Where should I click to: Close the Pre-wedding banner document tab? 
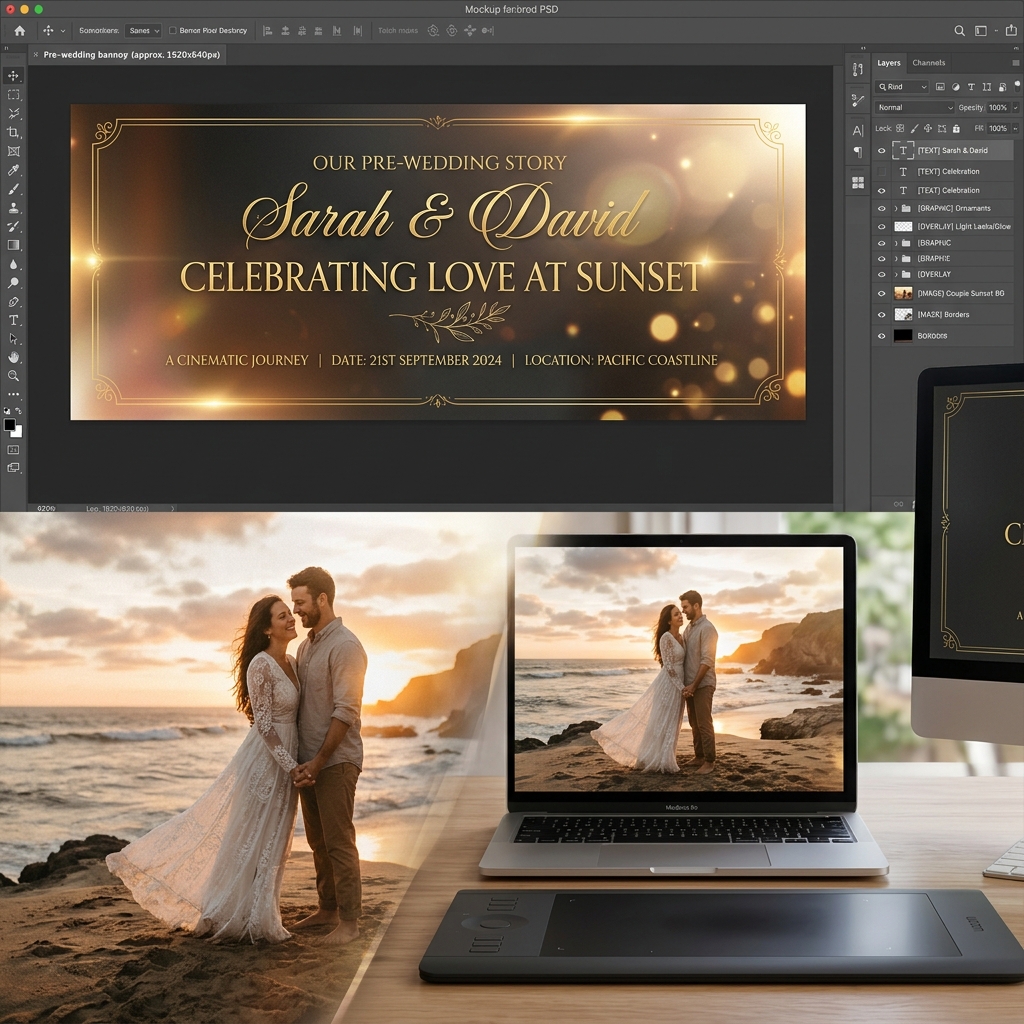pos(36,55)
